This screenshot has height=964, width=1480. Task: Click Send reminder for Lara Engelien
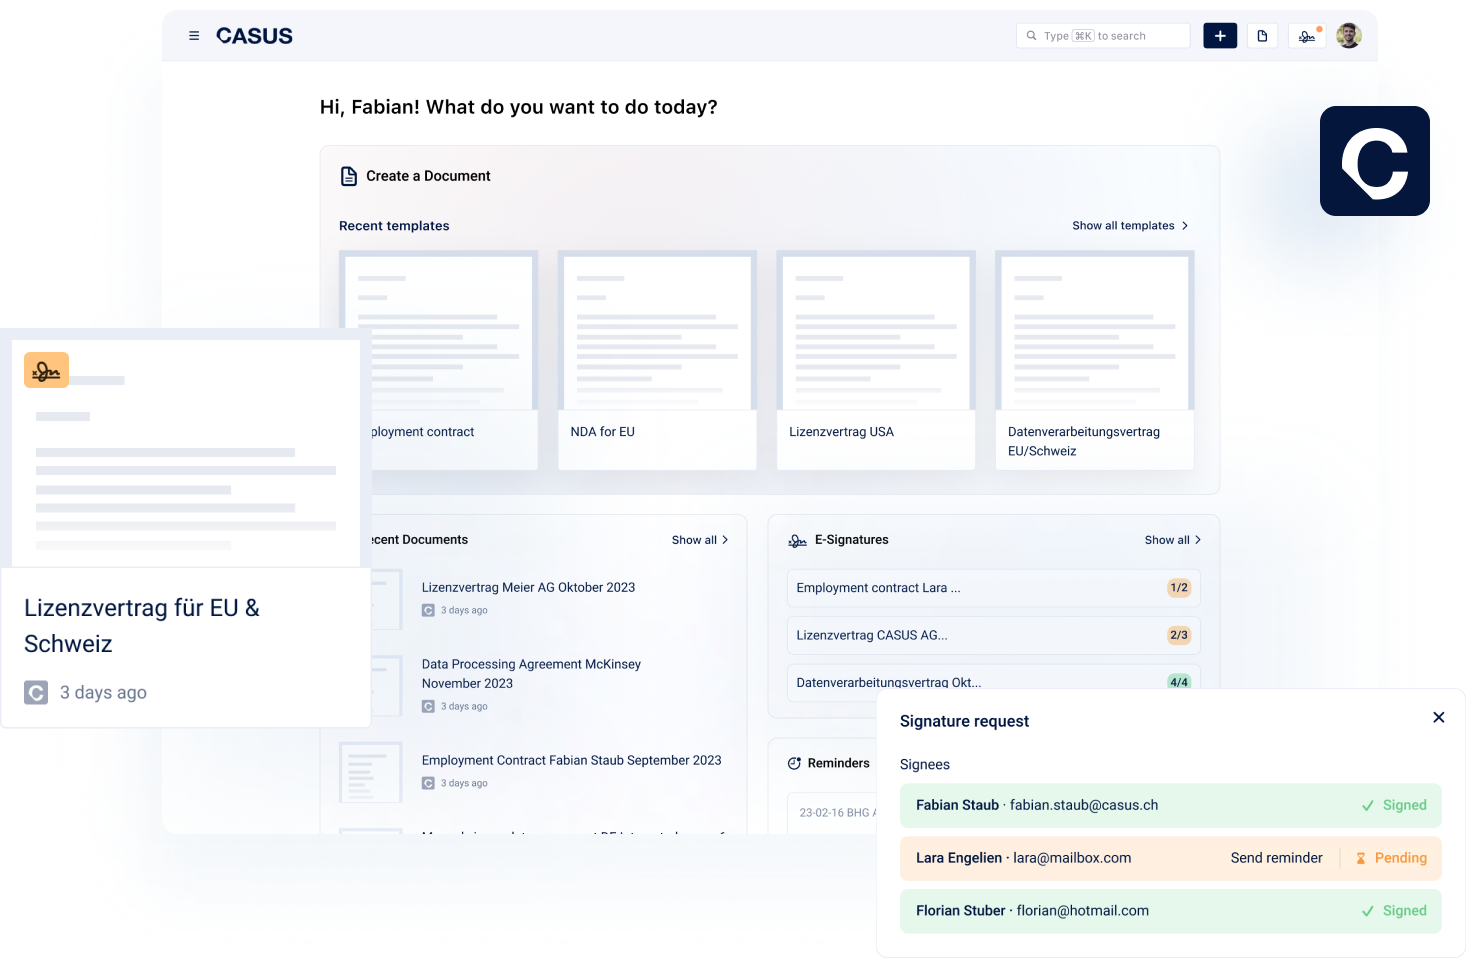coord(1277,857)
